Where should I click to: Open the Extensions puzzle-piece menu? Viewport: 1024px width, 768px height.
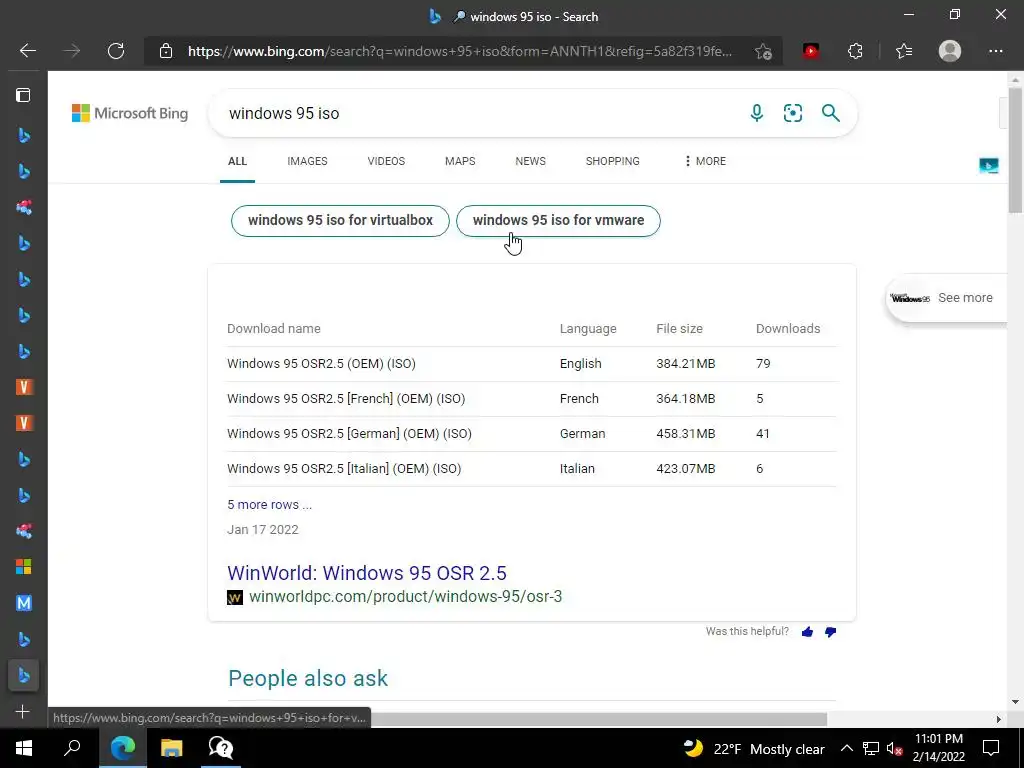click(855, 51)
